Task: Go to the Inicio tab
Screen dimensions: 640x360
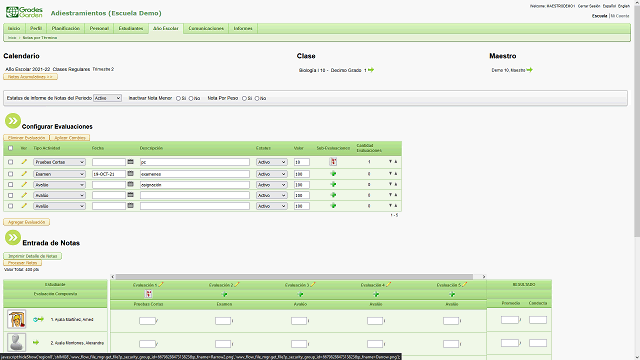Action: [x=14, y=28]
